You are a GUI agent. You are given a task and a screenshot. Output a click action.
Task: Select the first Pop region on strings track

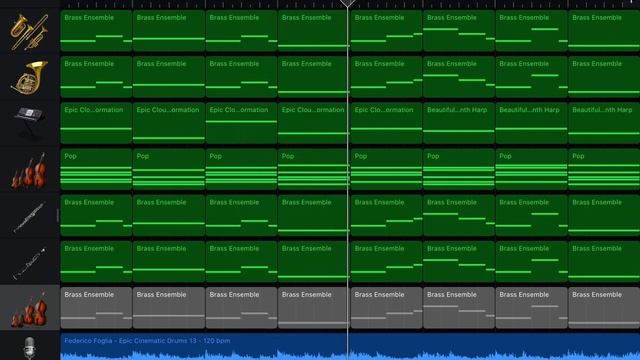click(96, 169)
